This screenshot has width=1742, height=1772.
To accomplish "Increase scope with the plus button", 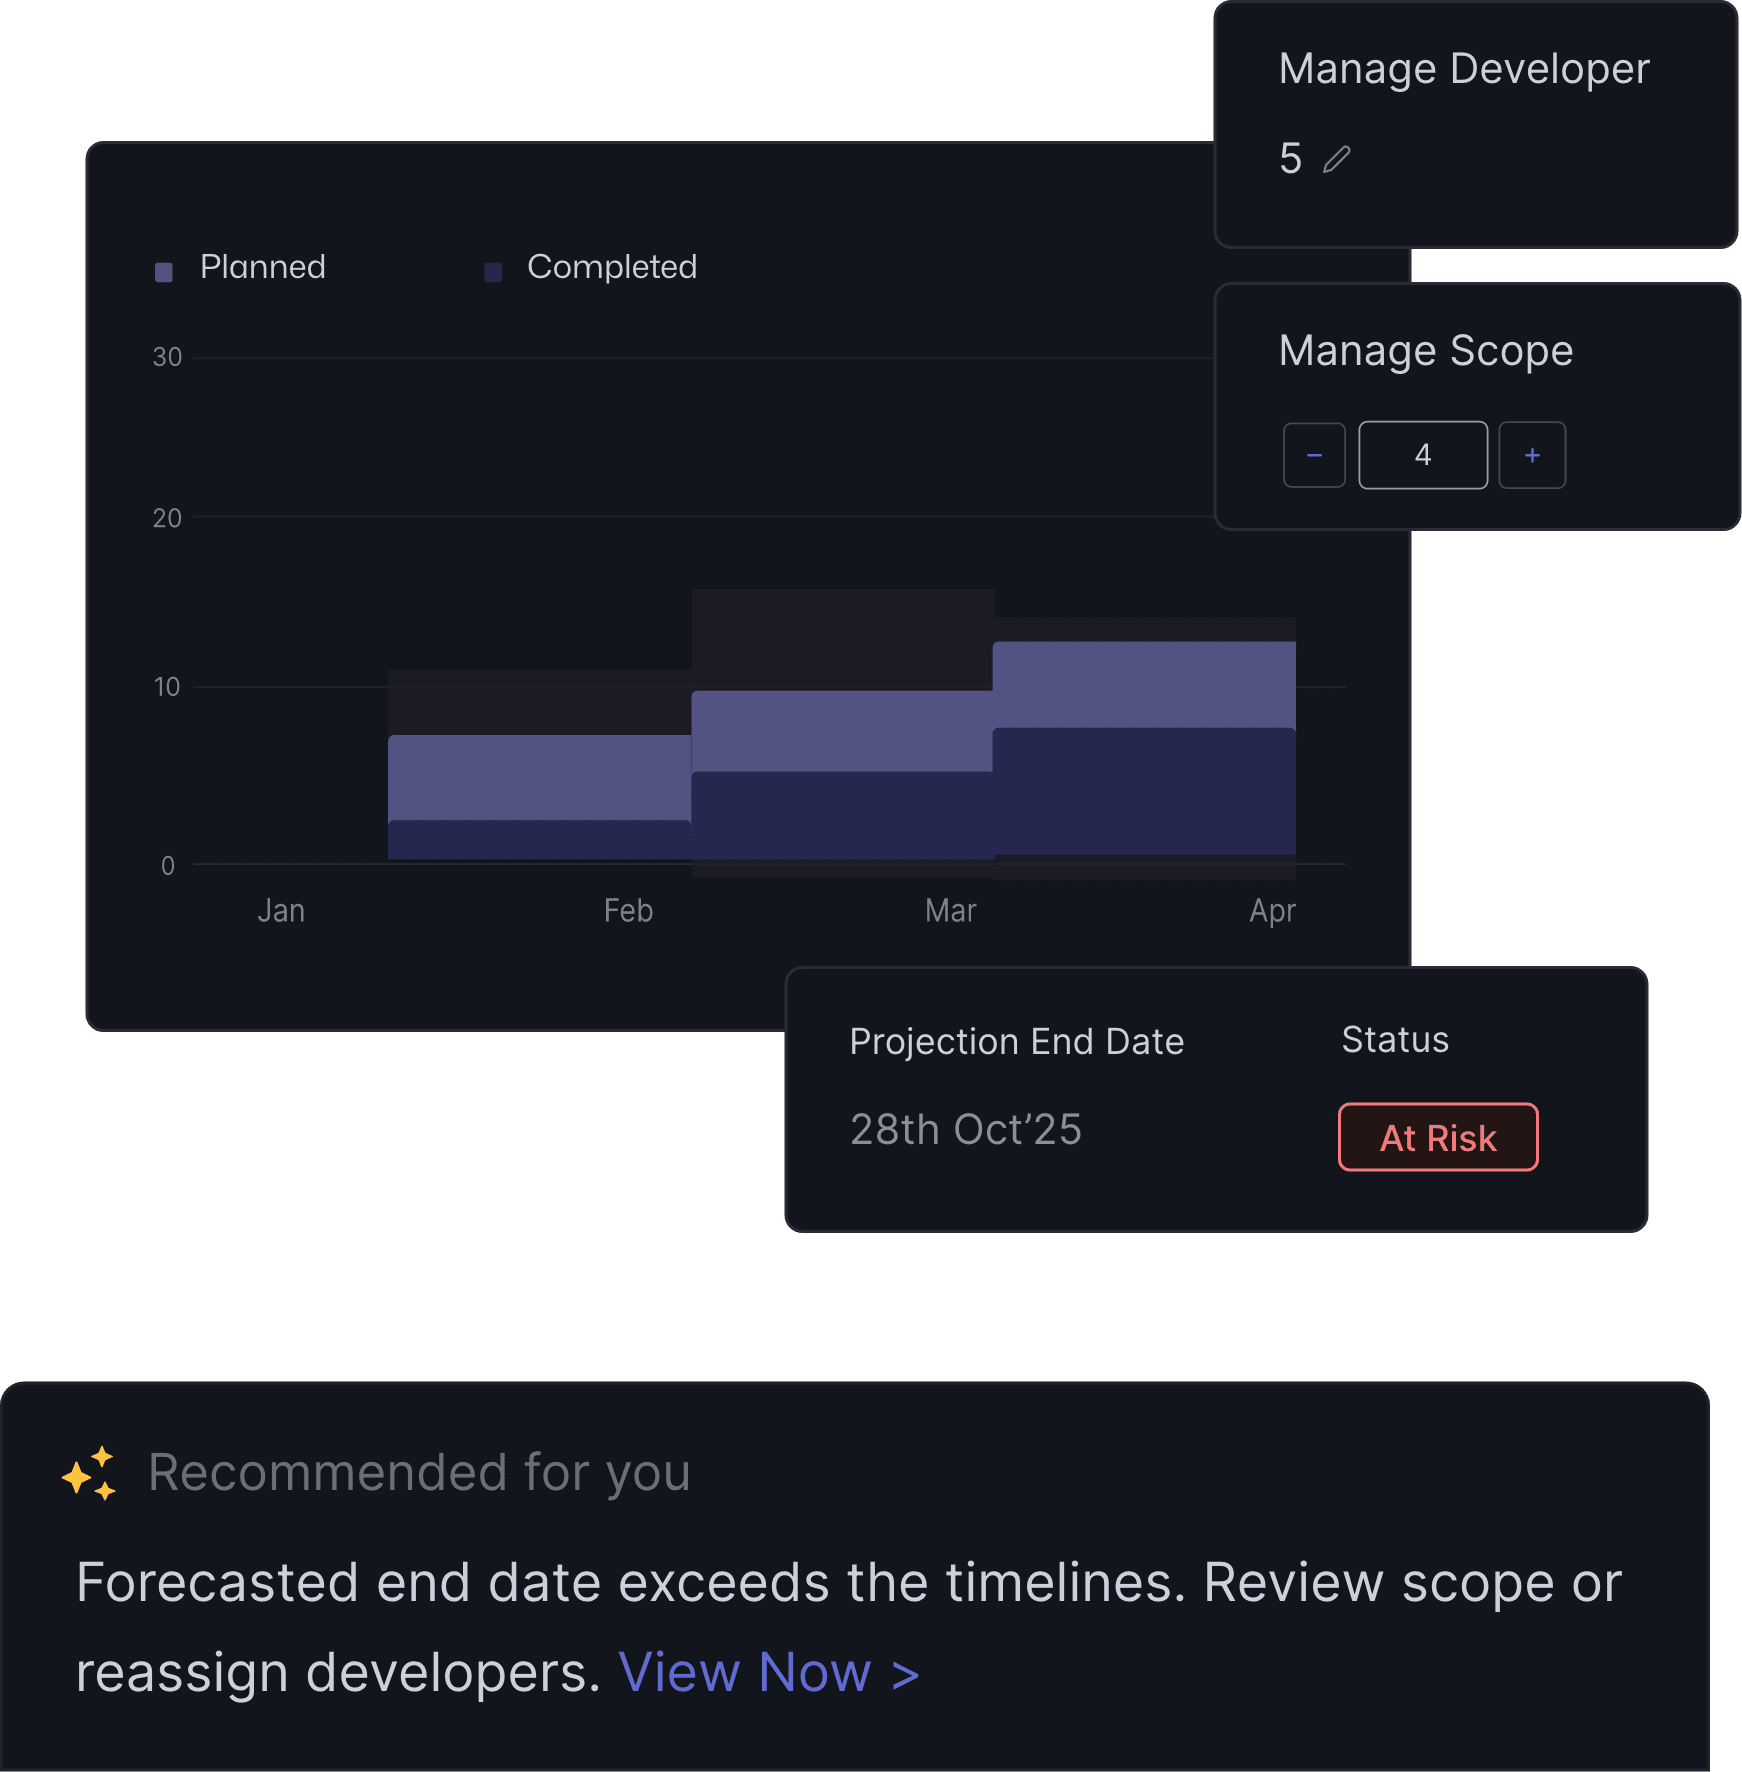I will [1532, 456].
